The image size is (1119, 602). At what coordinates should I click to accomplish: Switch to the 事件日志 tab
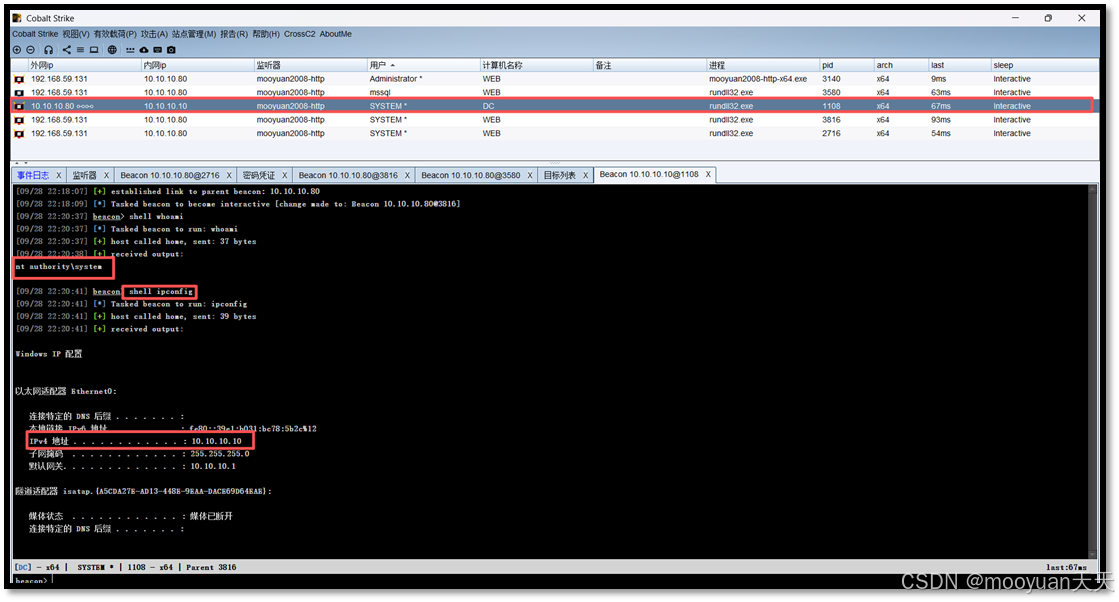coord(33,175)
